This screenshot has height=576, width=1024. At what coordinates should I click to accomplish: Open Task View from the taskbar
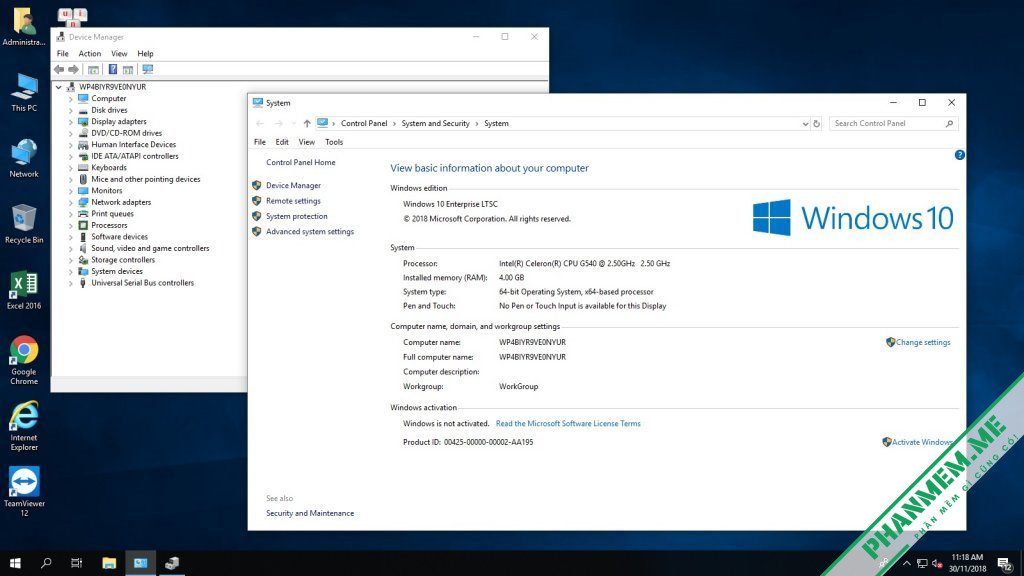(x=76, y=563)
